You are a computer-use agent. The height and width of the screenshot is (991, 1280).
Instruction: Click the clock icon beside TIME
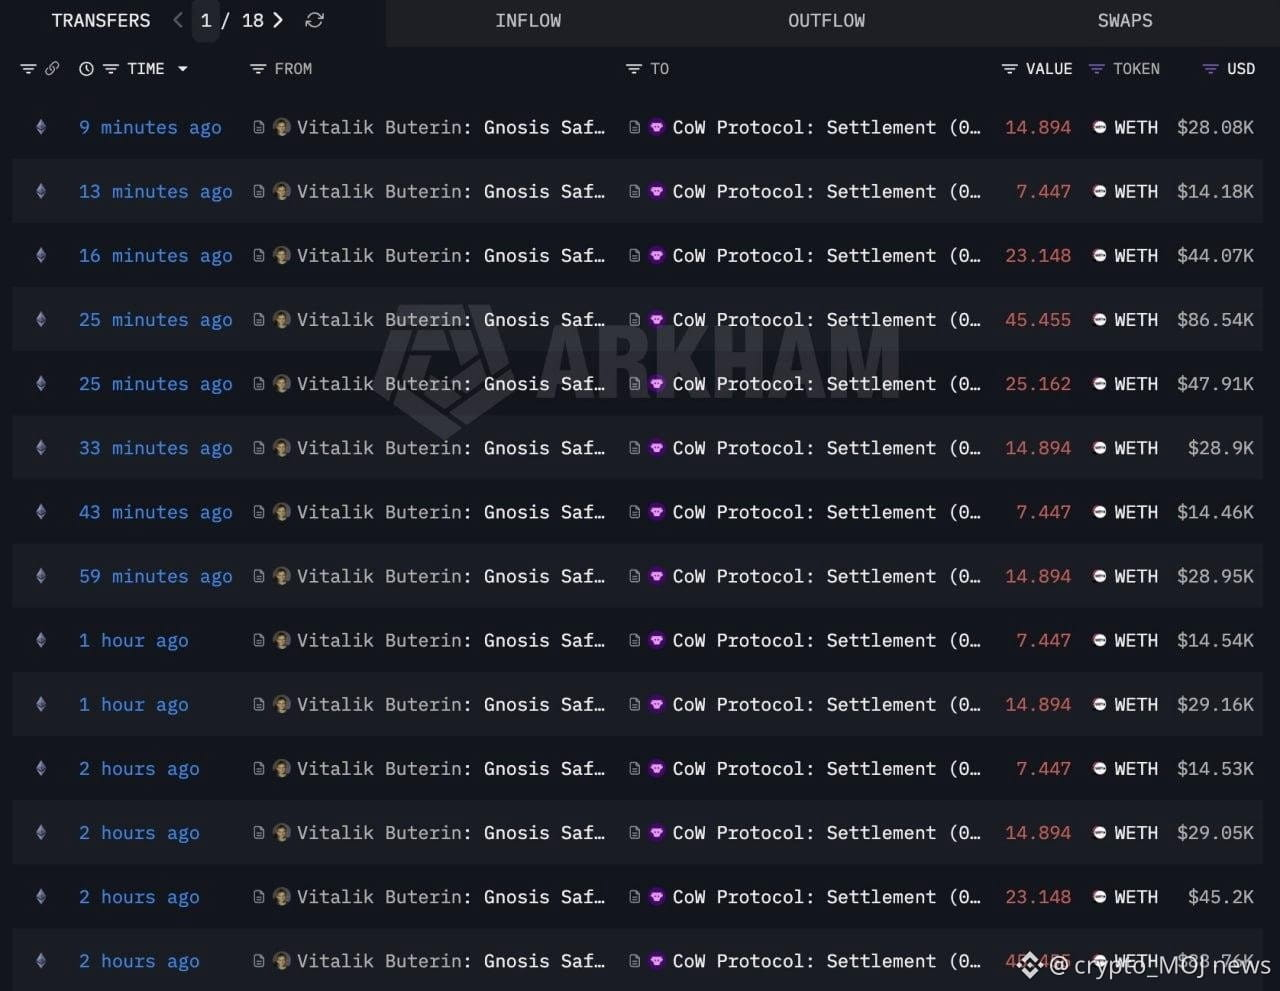(x=87, y=69)
